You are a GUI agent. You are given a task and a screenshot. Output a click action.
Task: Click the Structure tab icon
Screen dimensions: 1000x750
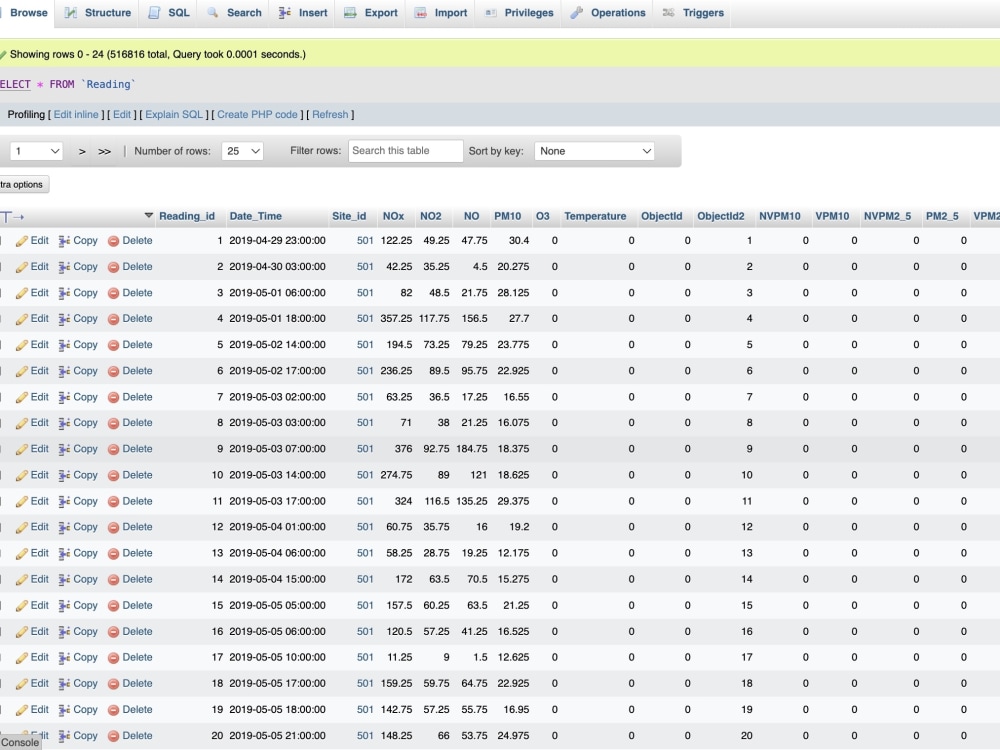(x=71, y=13)
